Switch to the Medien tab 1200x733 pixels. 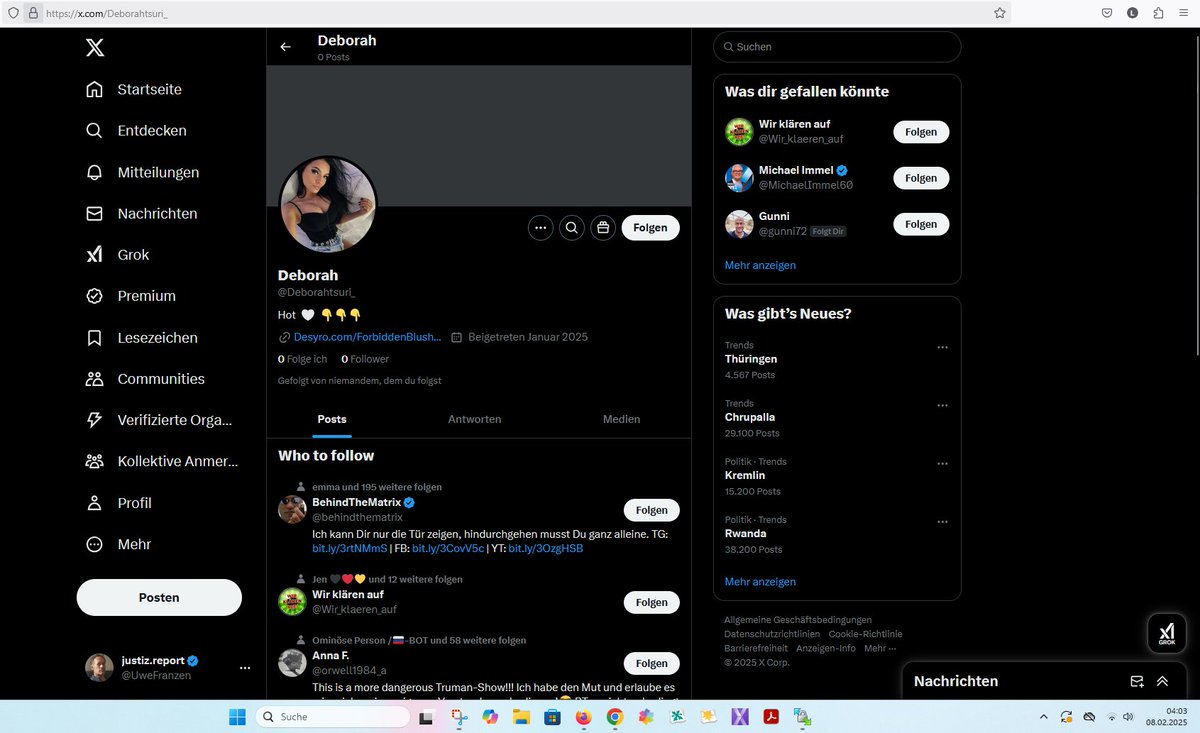tap(621, 419)
